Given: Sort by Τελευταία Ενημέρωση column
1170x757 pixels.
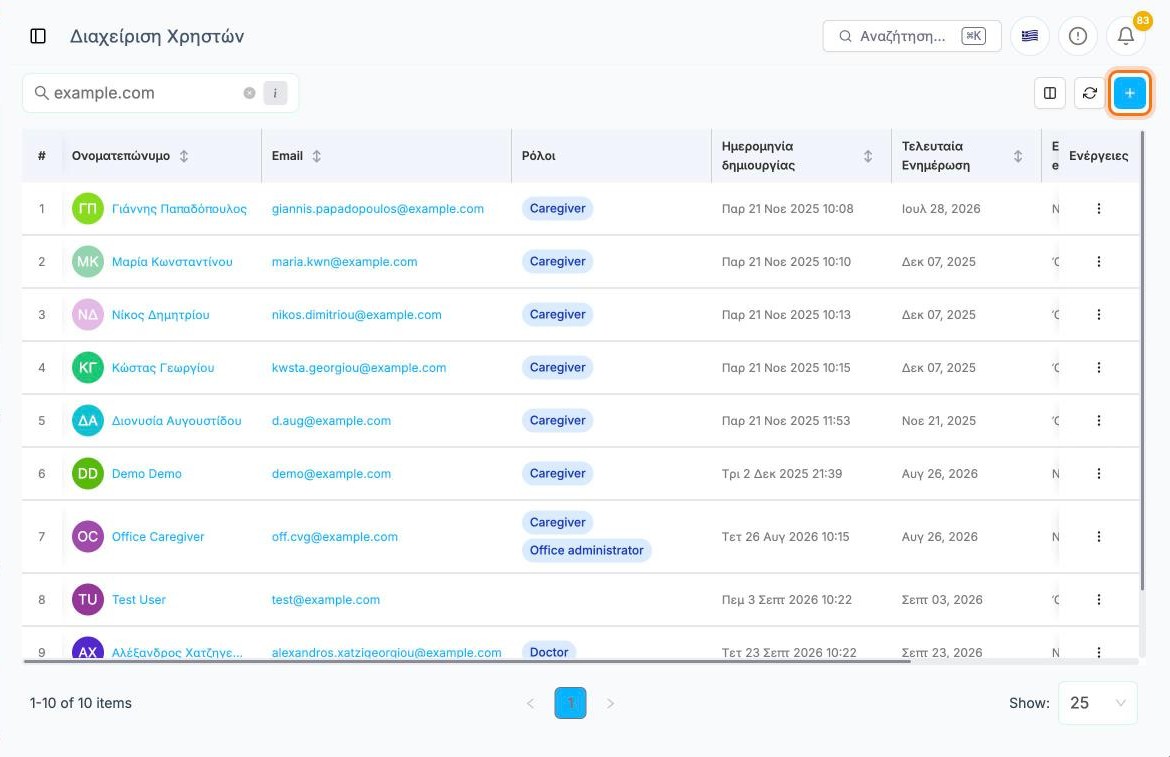Looking at the screenshot, I should [x=1018, y=156].
